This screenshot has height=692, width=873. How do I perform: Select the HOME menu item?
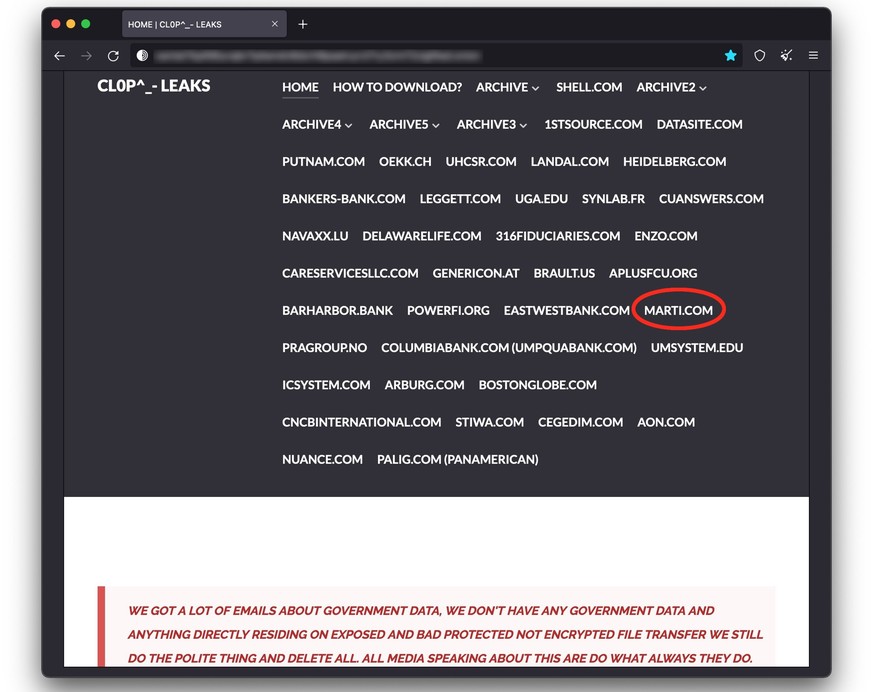tap(300, 87)
